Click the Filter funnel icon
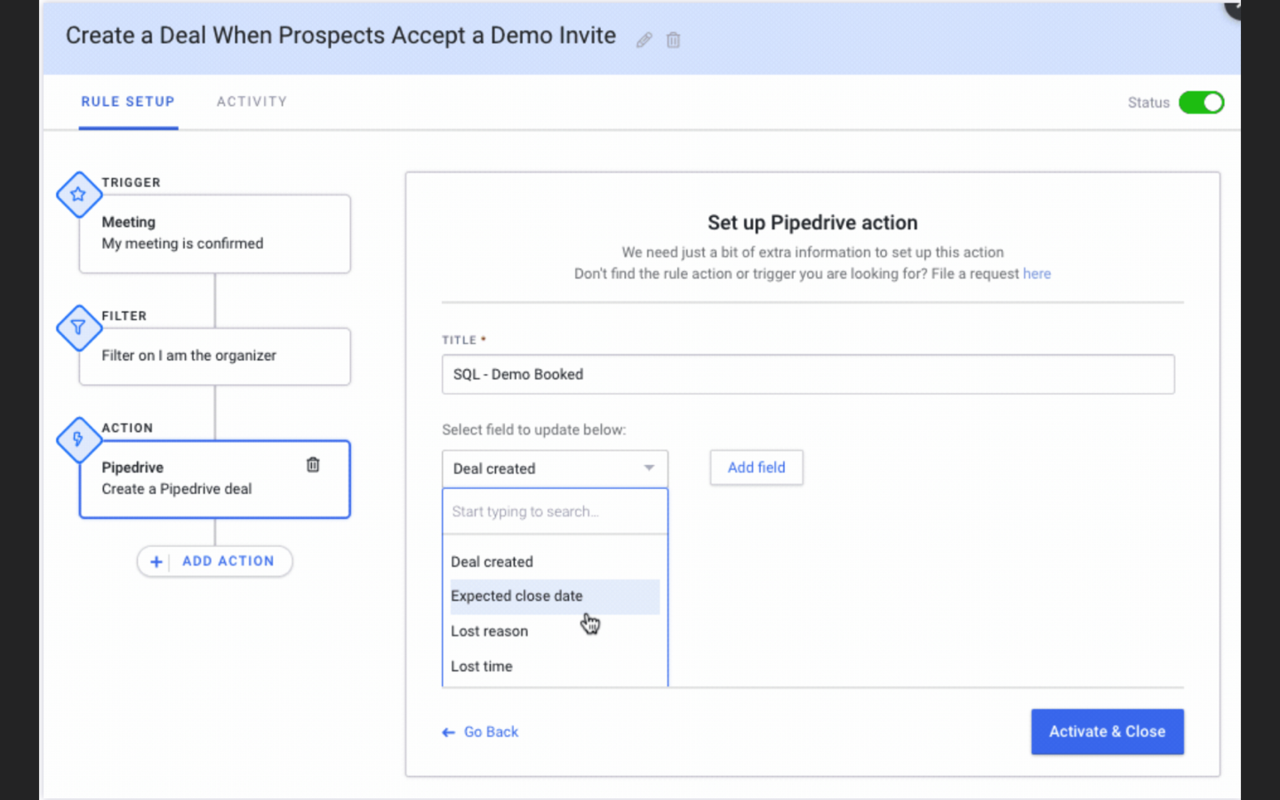Viewport: 1280px width, 800px height. pos(78,327)
